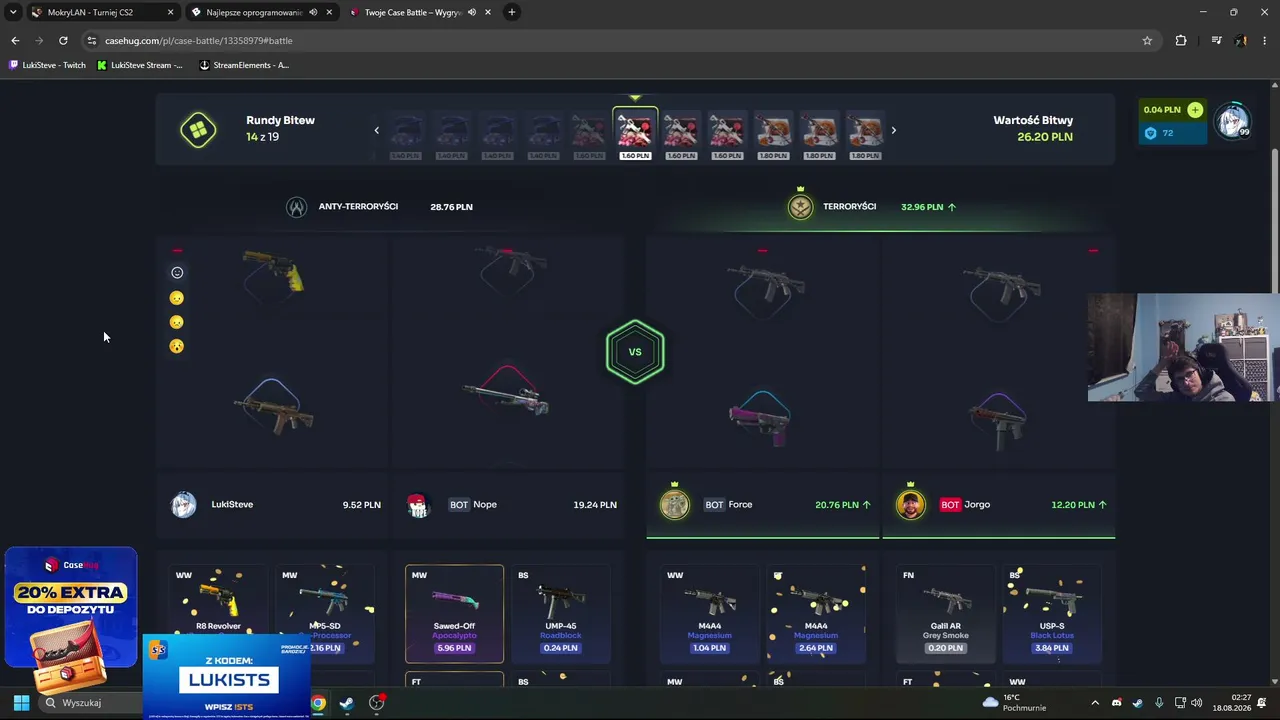Open Steam from the taskbar
This screenshot has width=1280, height=720.
[x=346, y=703]
